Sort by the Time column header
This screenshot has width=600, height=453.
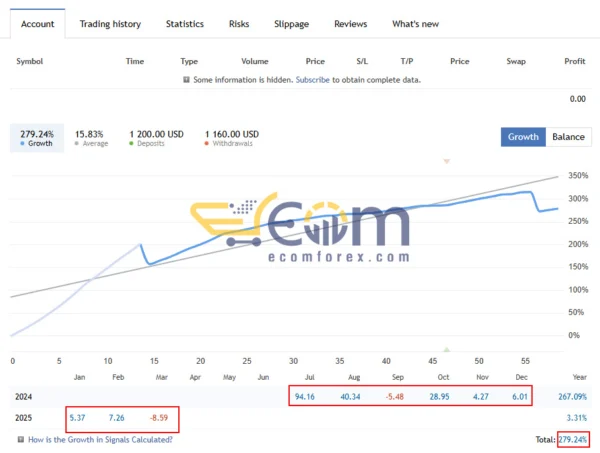coord(135,61)
